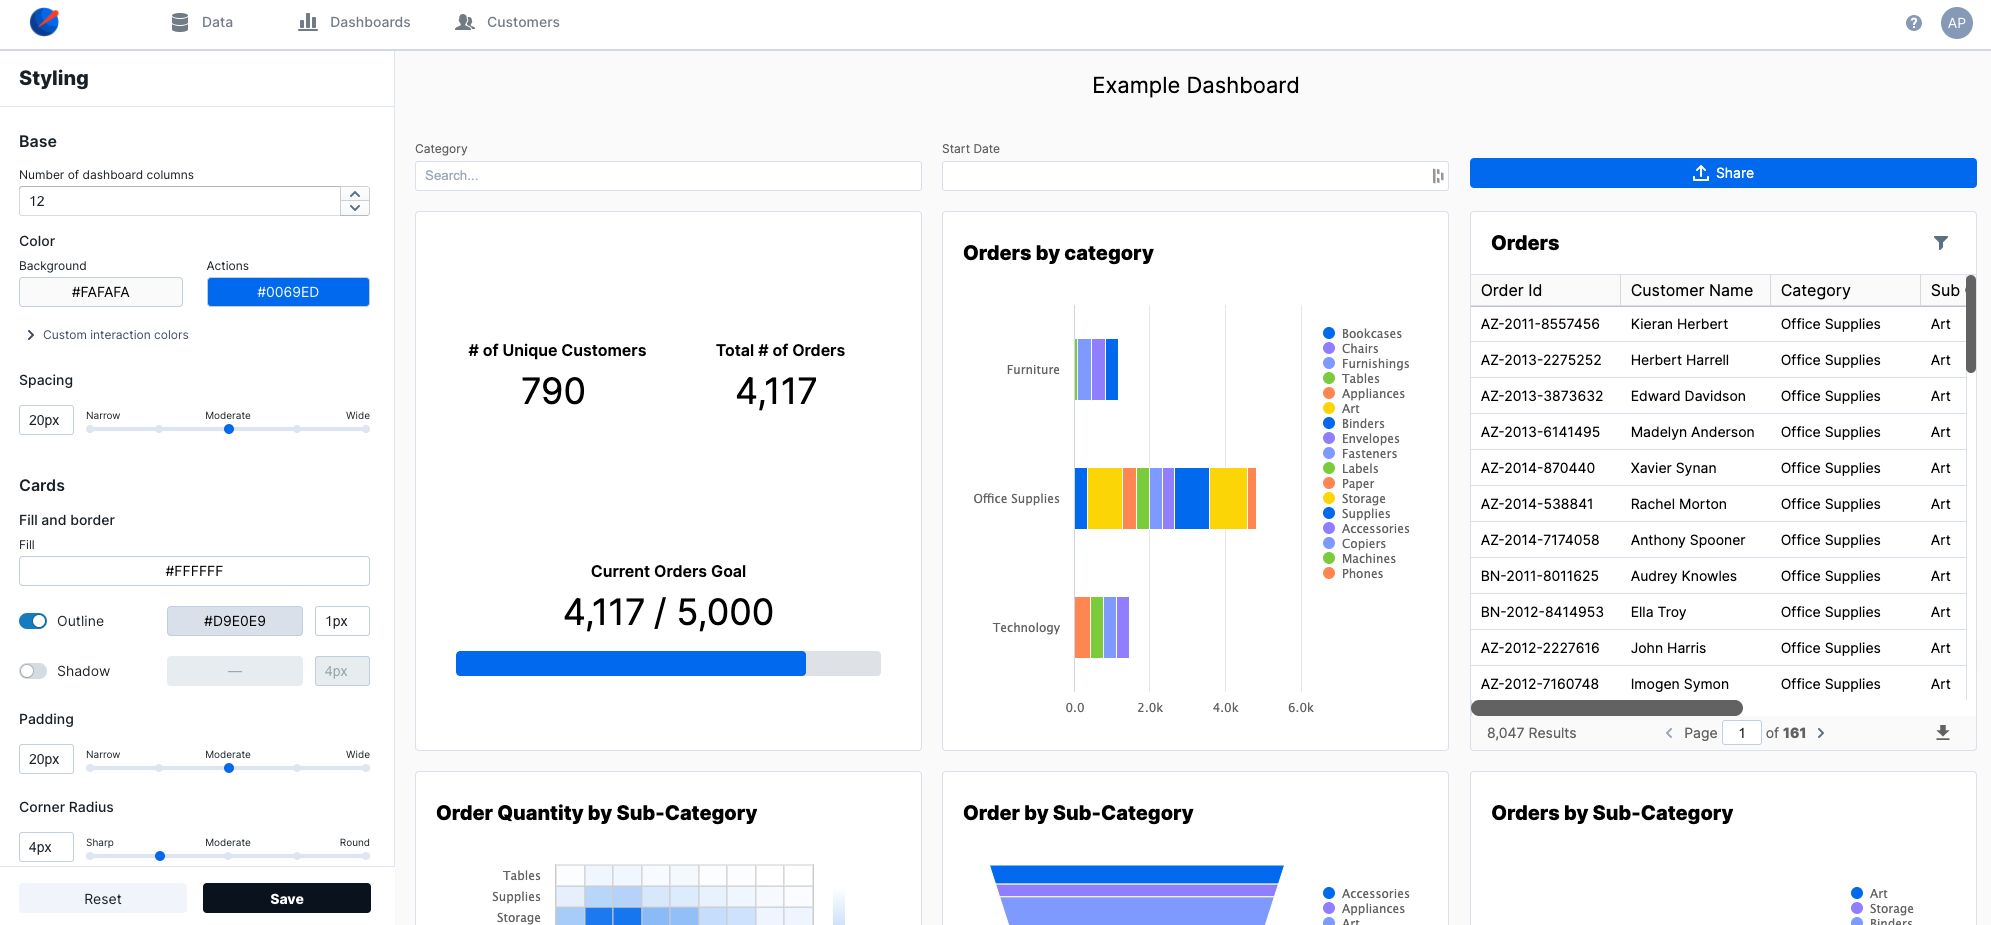This screenshot has width=1991, height=925.
Task: Increase number of dashboard columns
Action: [355, 194]
